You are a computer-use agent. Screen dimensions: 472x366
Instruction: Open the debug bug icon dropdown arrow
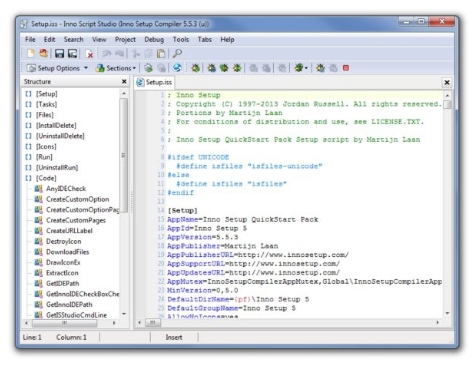coord(306,68)
